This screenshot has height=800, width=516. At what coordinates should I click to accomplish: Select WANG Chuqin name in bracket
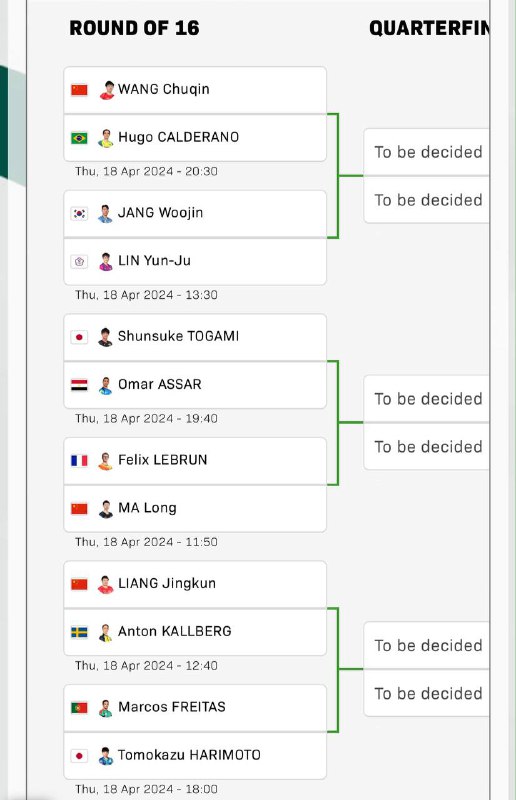click(x=164, y=89)
